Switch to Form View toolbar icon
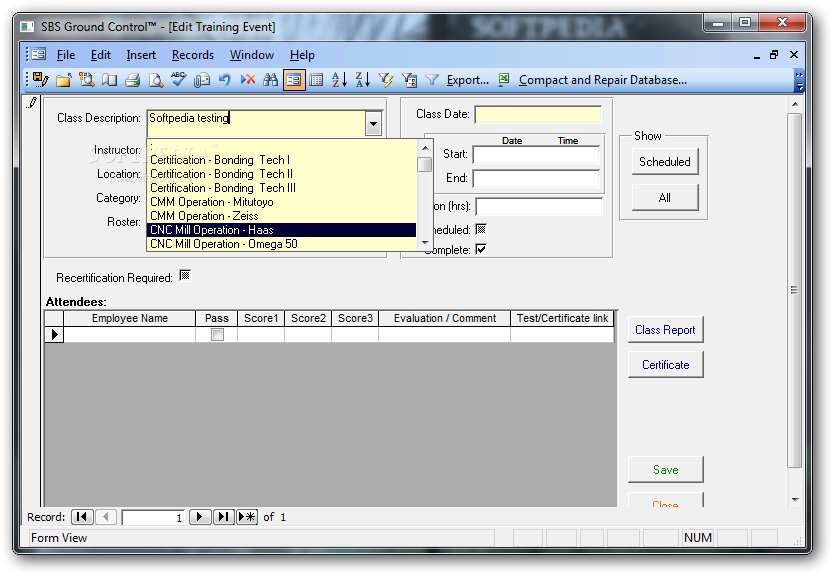The width and height of the screenshot is (833, 575). point(294,80)
